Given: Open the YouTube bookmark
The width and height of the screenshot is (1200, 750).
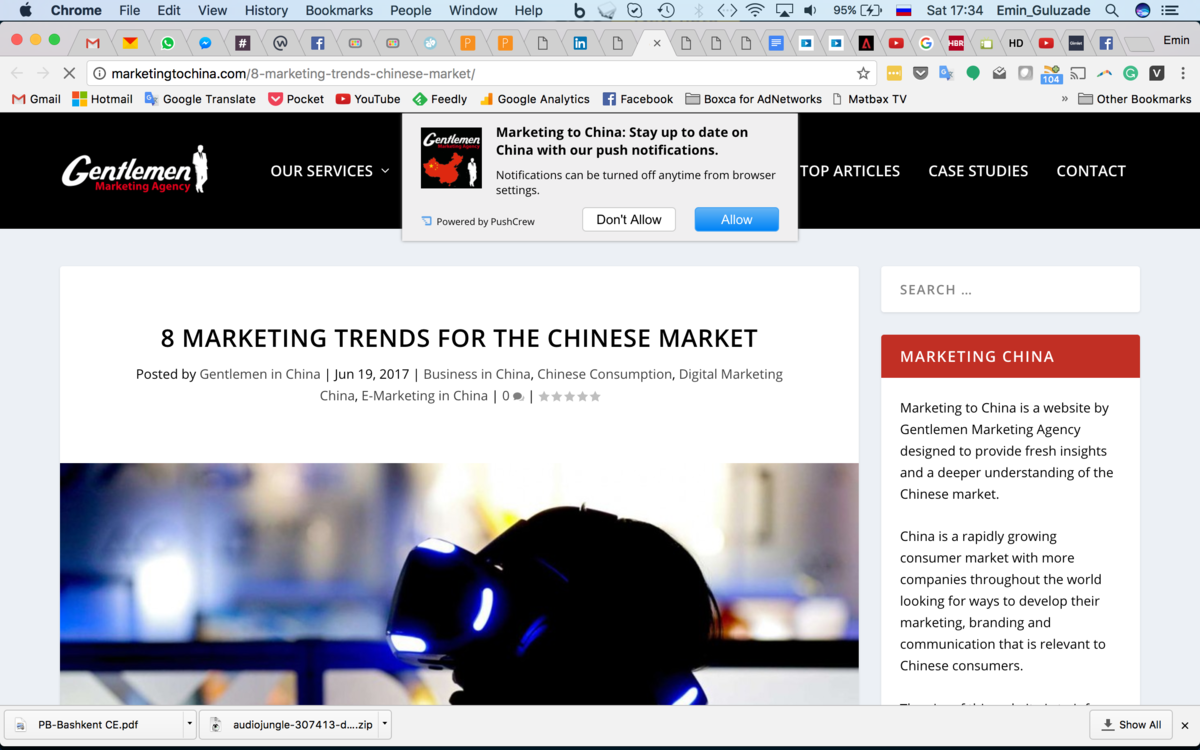Looking at the screenshot, I should click(368, 99).
